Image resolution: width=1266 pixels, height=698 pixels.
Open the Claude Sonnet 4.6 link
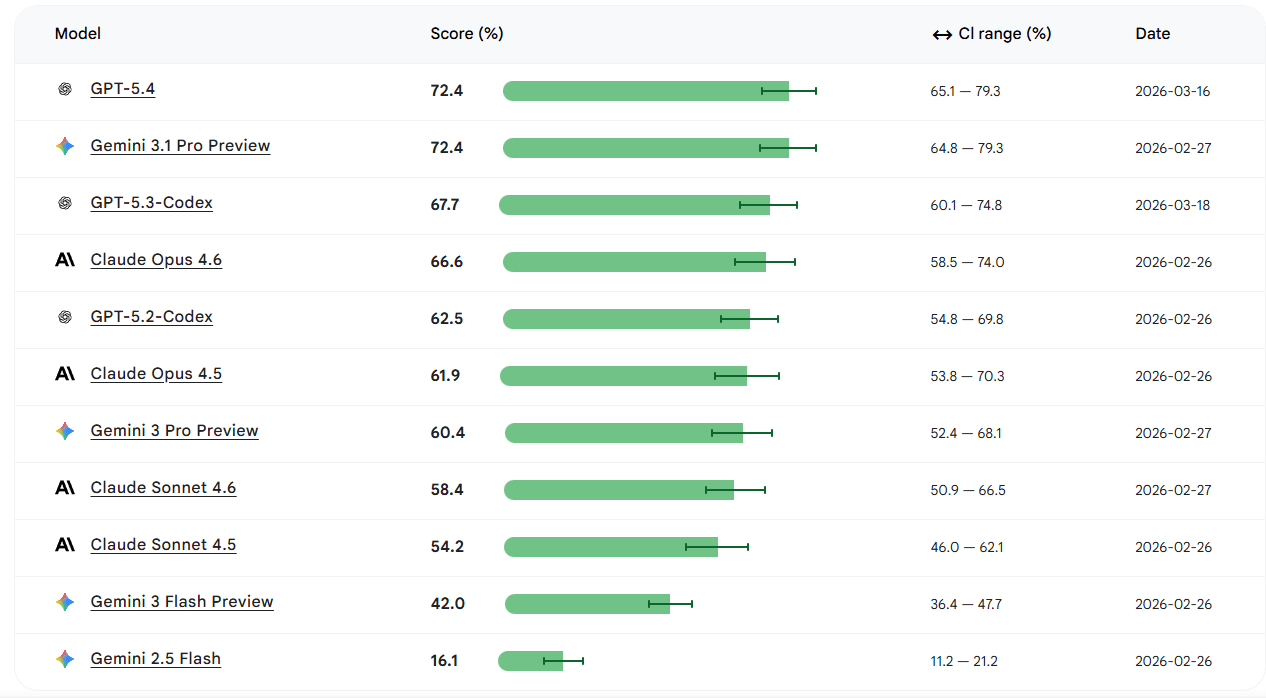pos(163,488)
